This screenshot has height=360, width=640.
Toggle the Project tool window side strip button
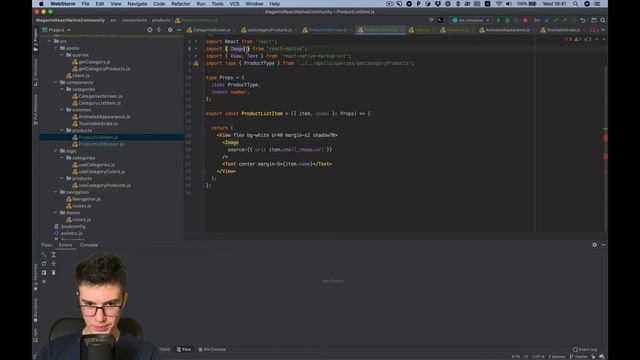tap(36, 40)
